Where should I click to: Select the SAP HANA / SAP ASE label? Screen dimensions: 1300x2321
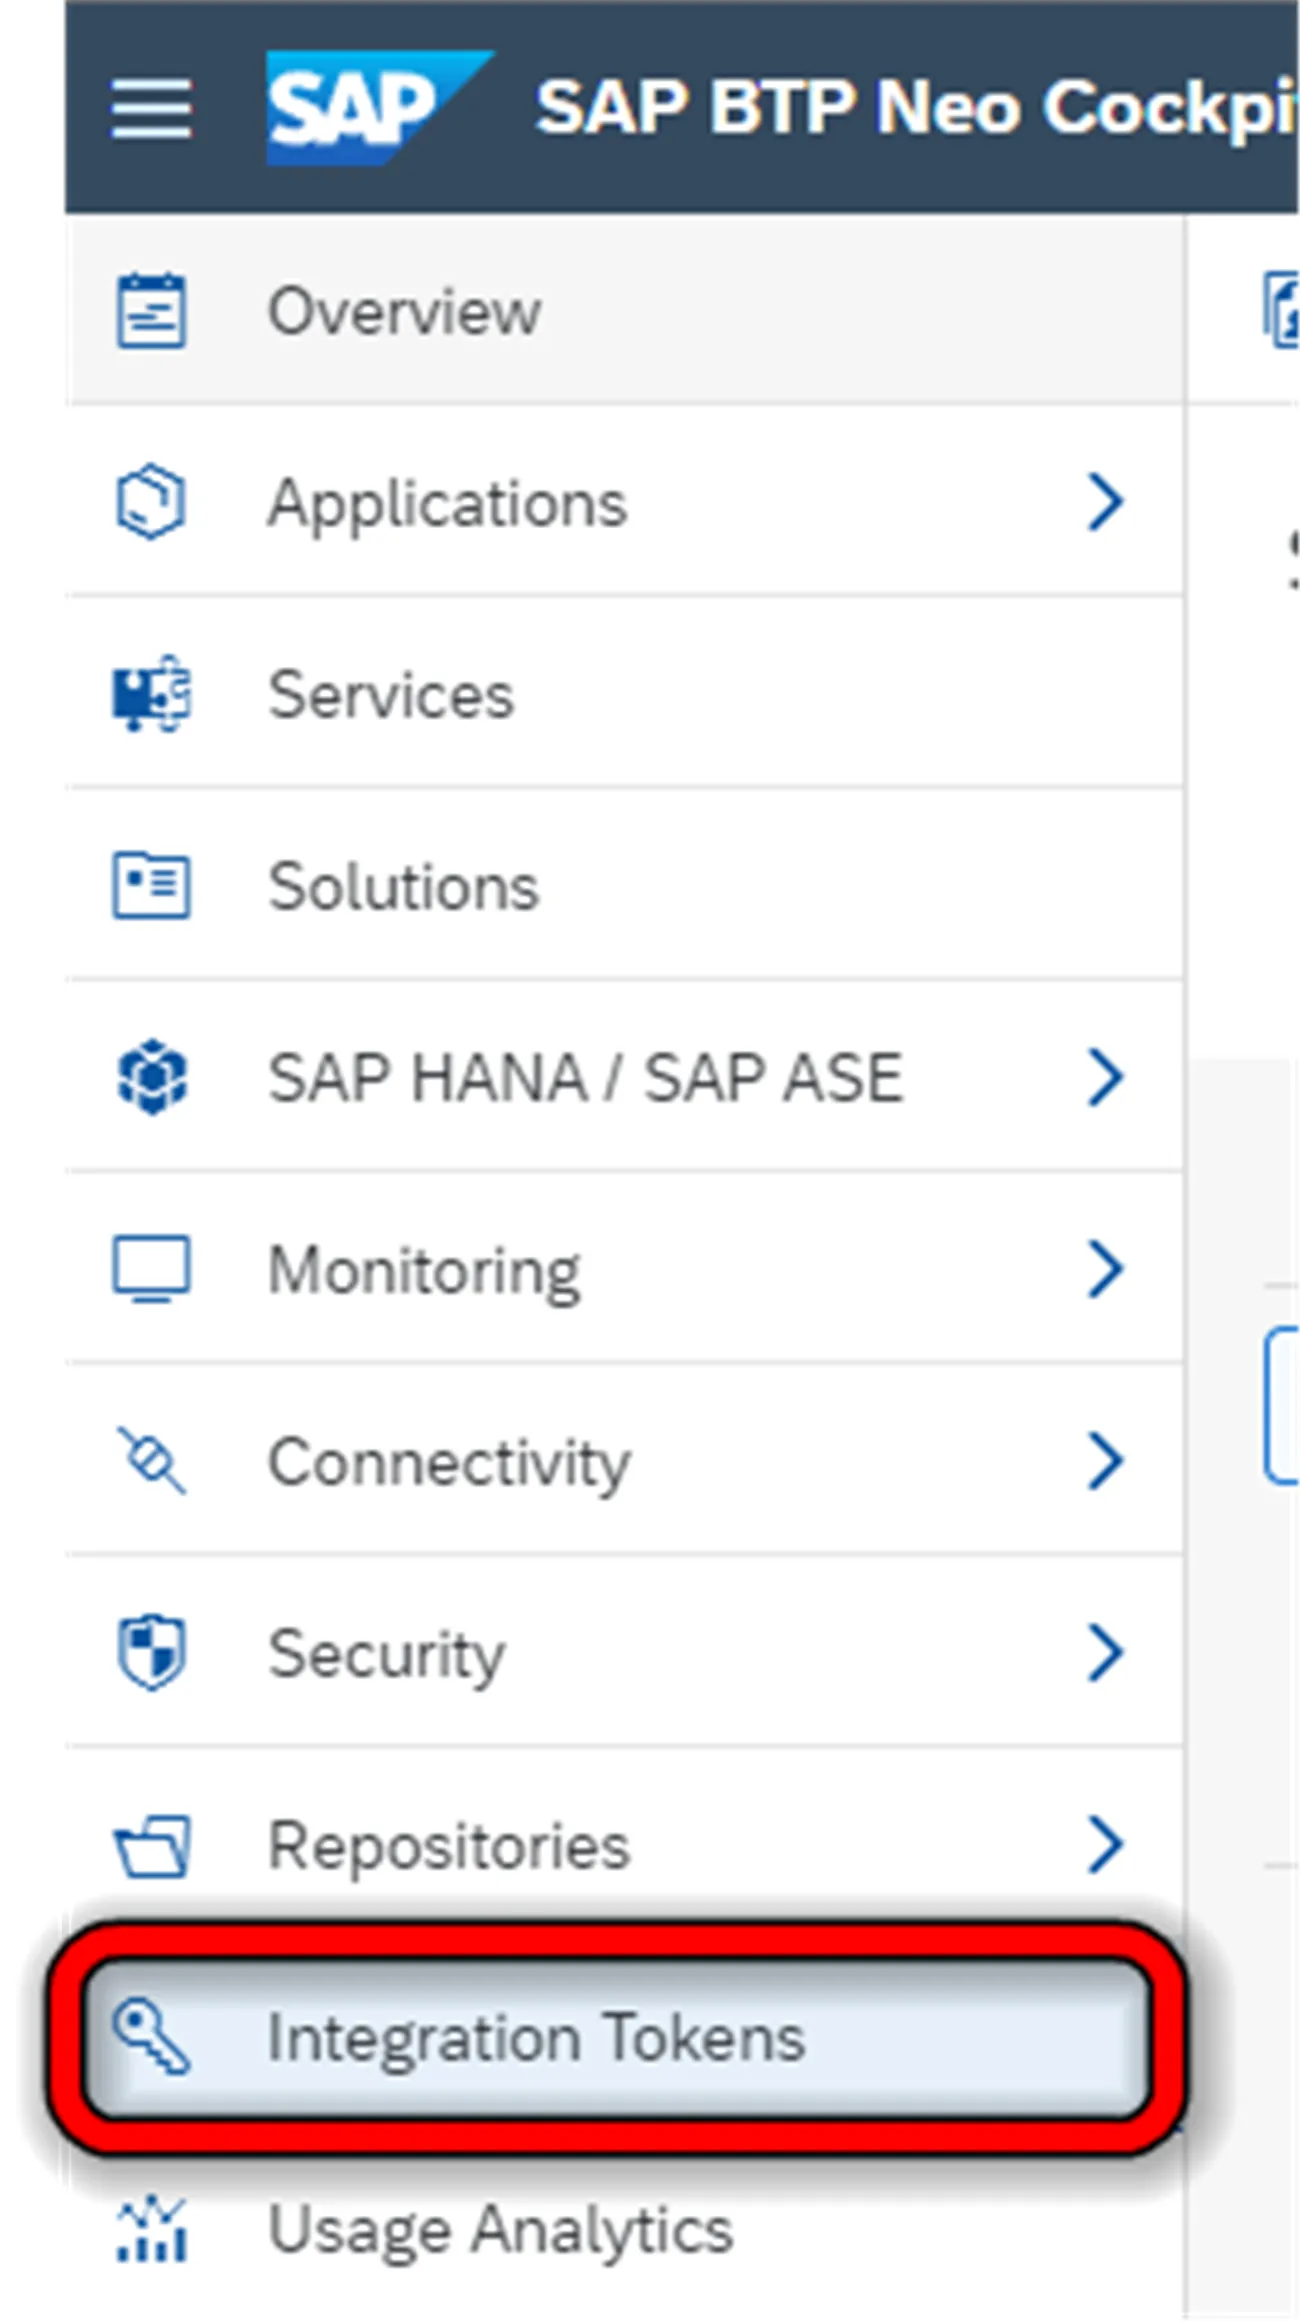click(x=585, y=1078)
